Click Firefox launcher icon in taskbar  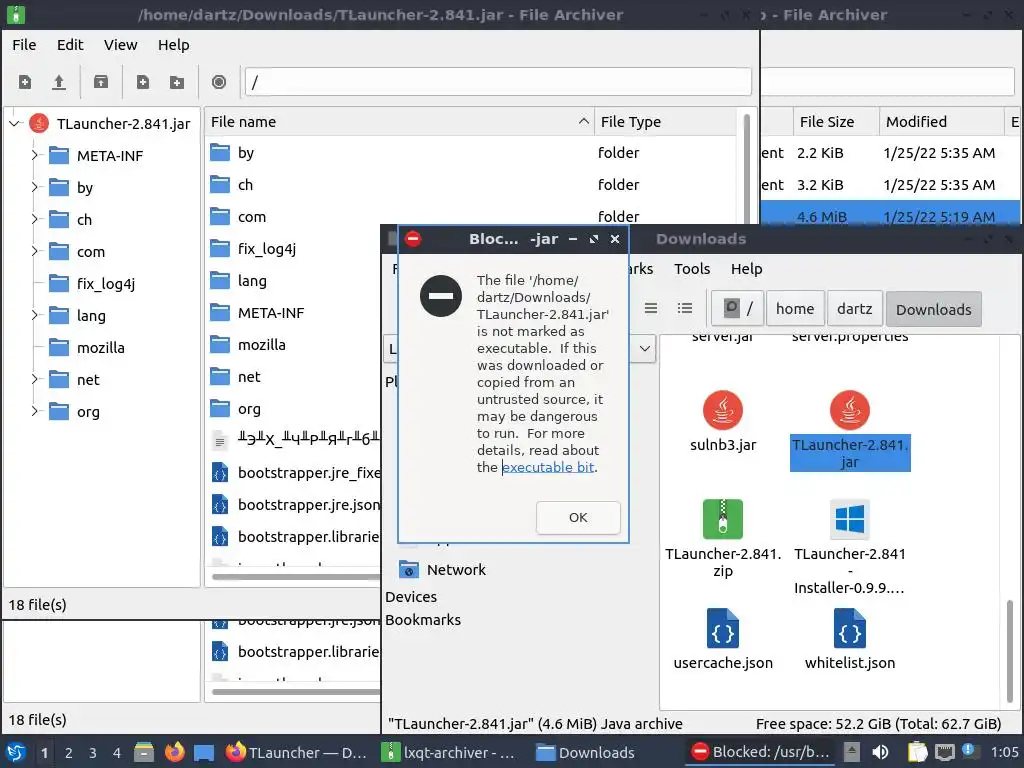174,752
